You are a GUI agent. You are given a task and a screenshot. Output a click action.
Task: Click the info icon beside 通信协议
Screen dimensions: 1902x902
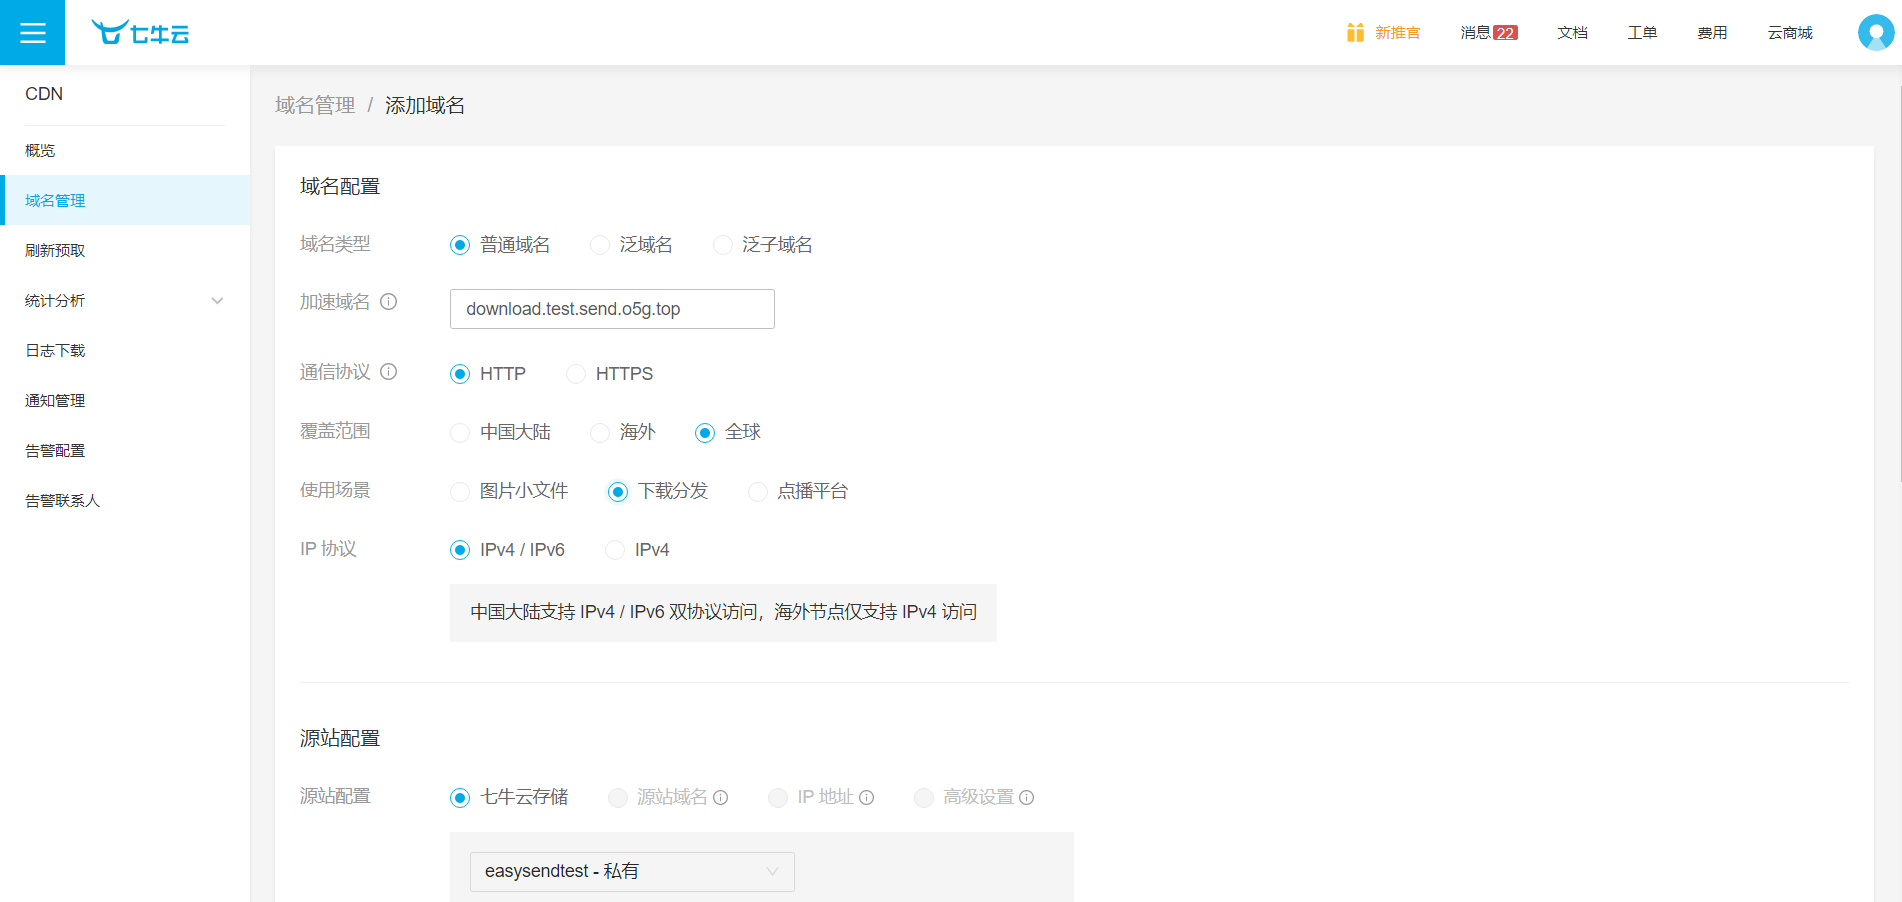pyautogui.click(x=389, y=372)
